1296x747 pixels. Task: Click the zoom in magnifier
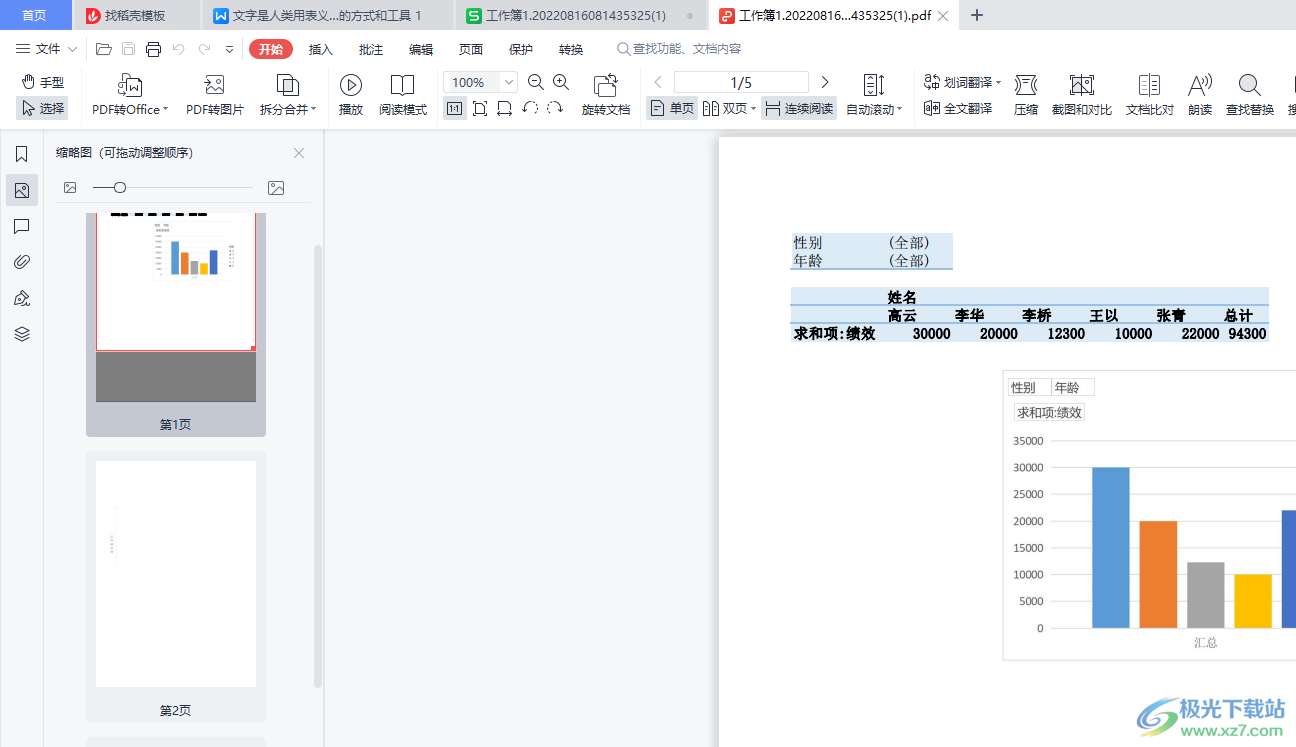pos(561,82)
